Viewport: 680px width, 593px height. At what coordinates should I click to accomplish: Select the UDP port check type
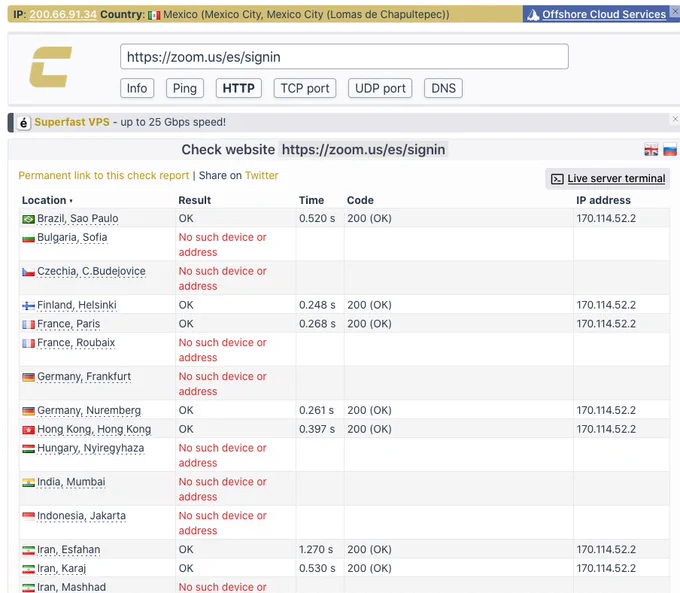380,88
